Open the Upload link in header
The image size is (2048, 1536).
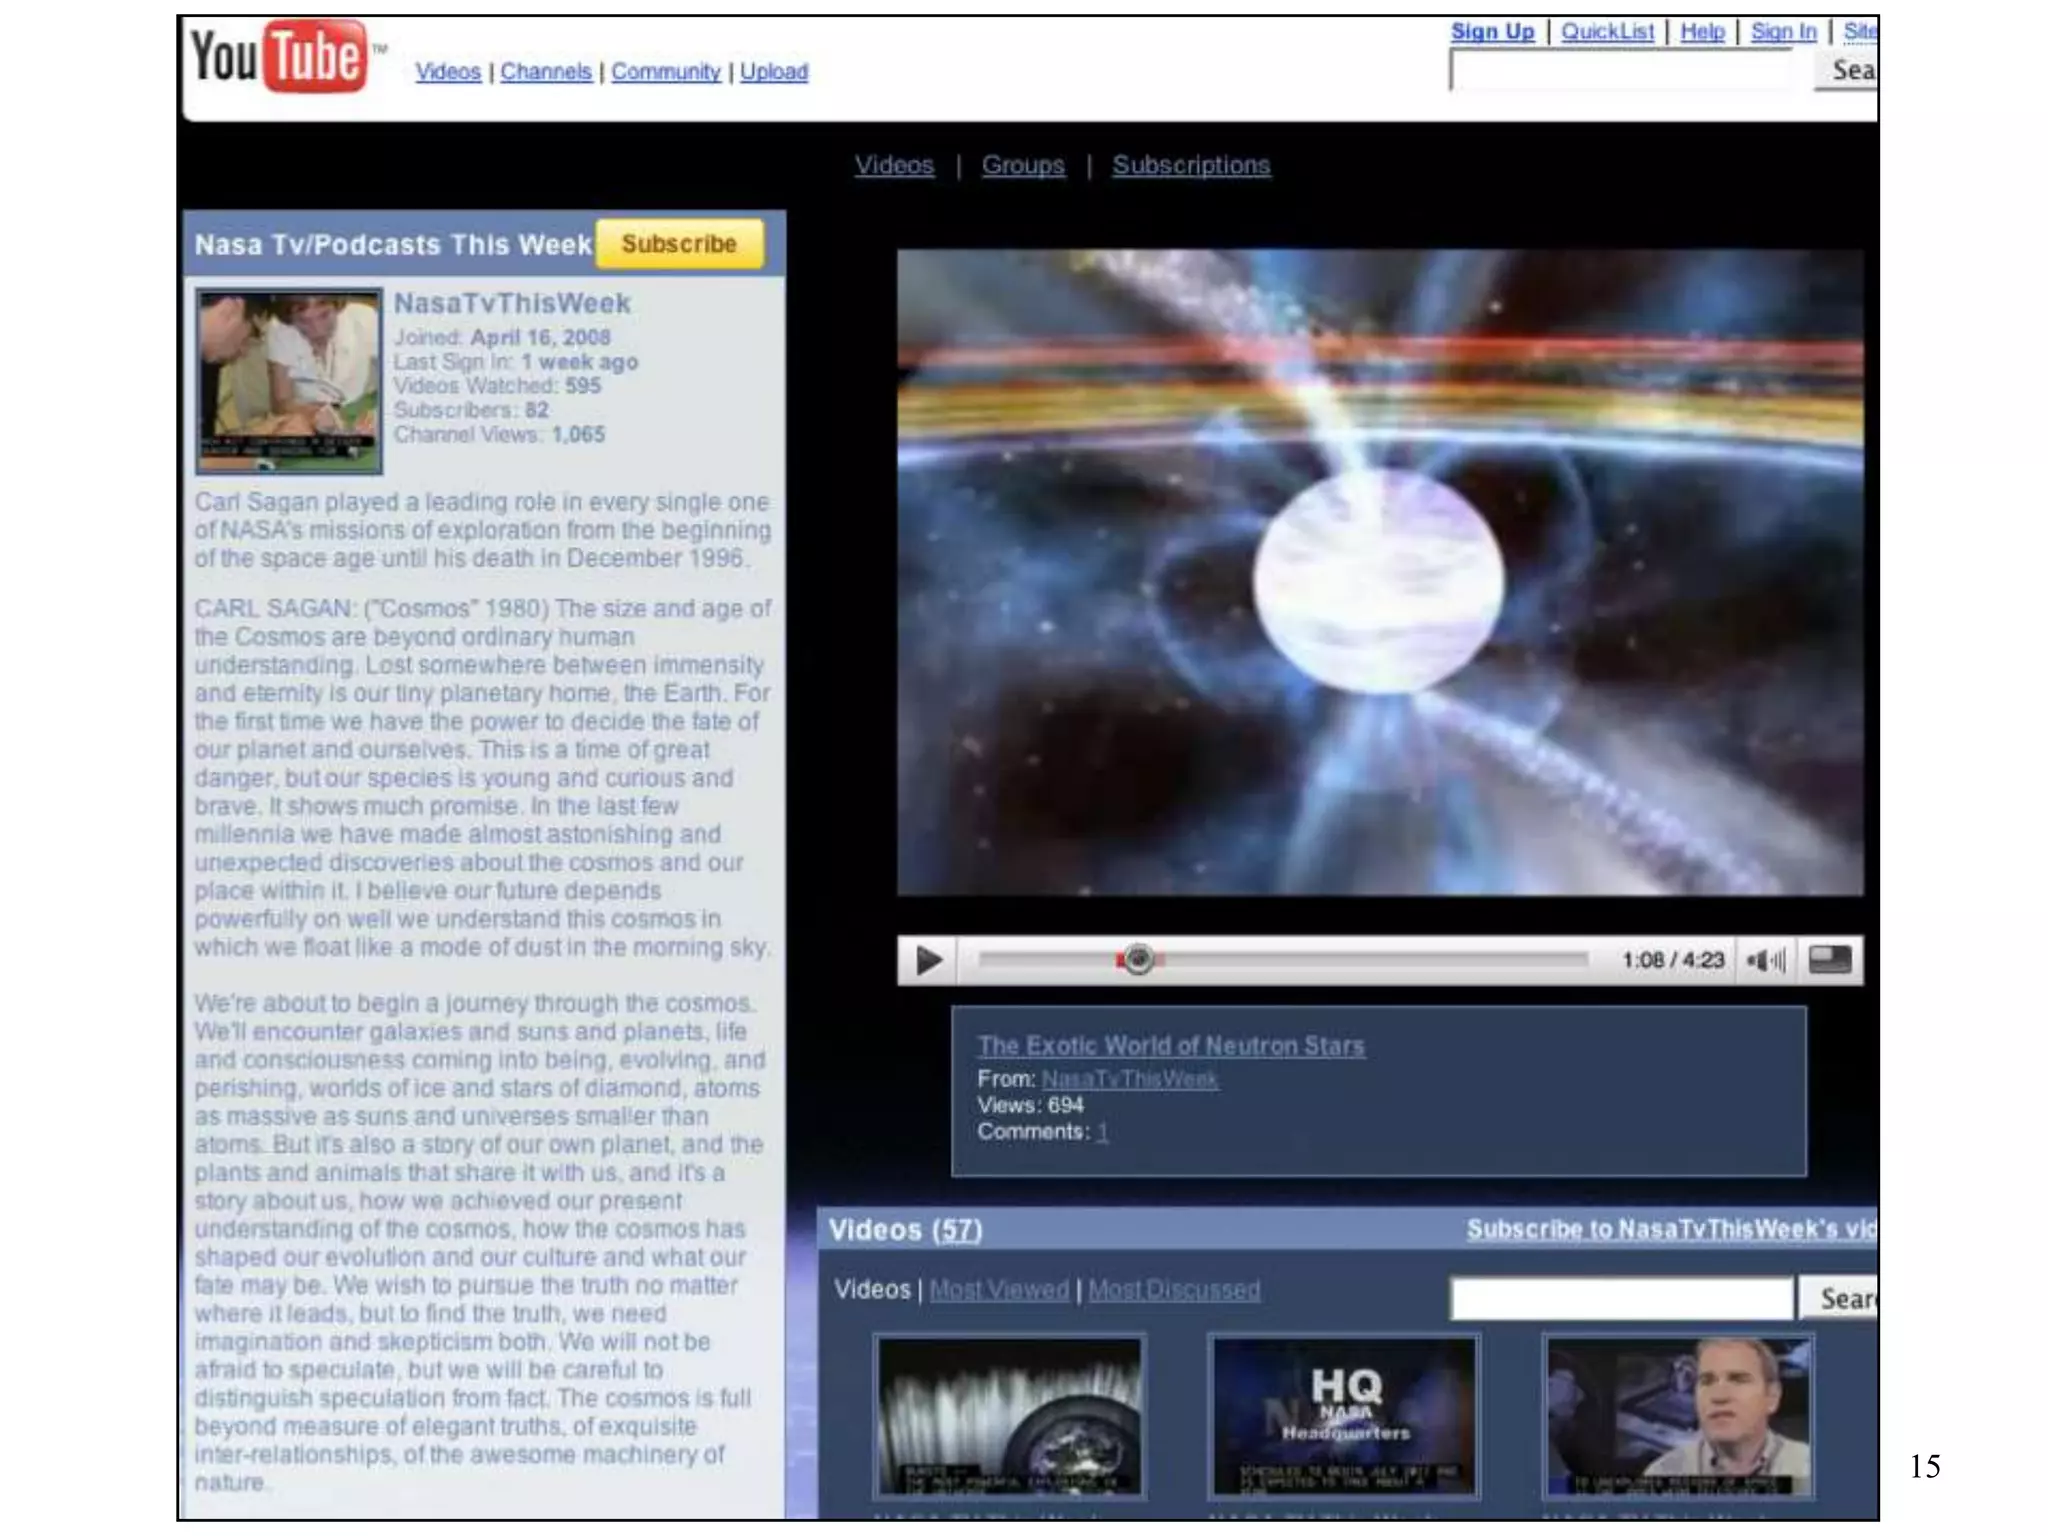pyautogui.click(x=774, y=72)
